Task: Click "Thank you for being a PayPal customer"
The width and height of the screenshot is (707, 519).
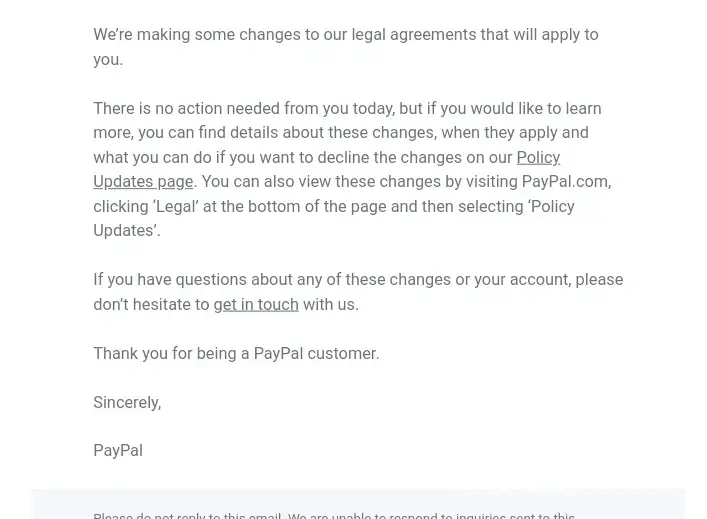Action: click(x=236, y=353)
